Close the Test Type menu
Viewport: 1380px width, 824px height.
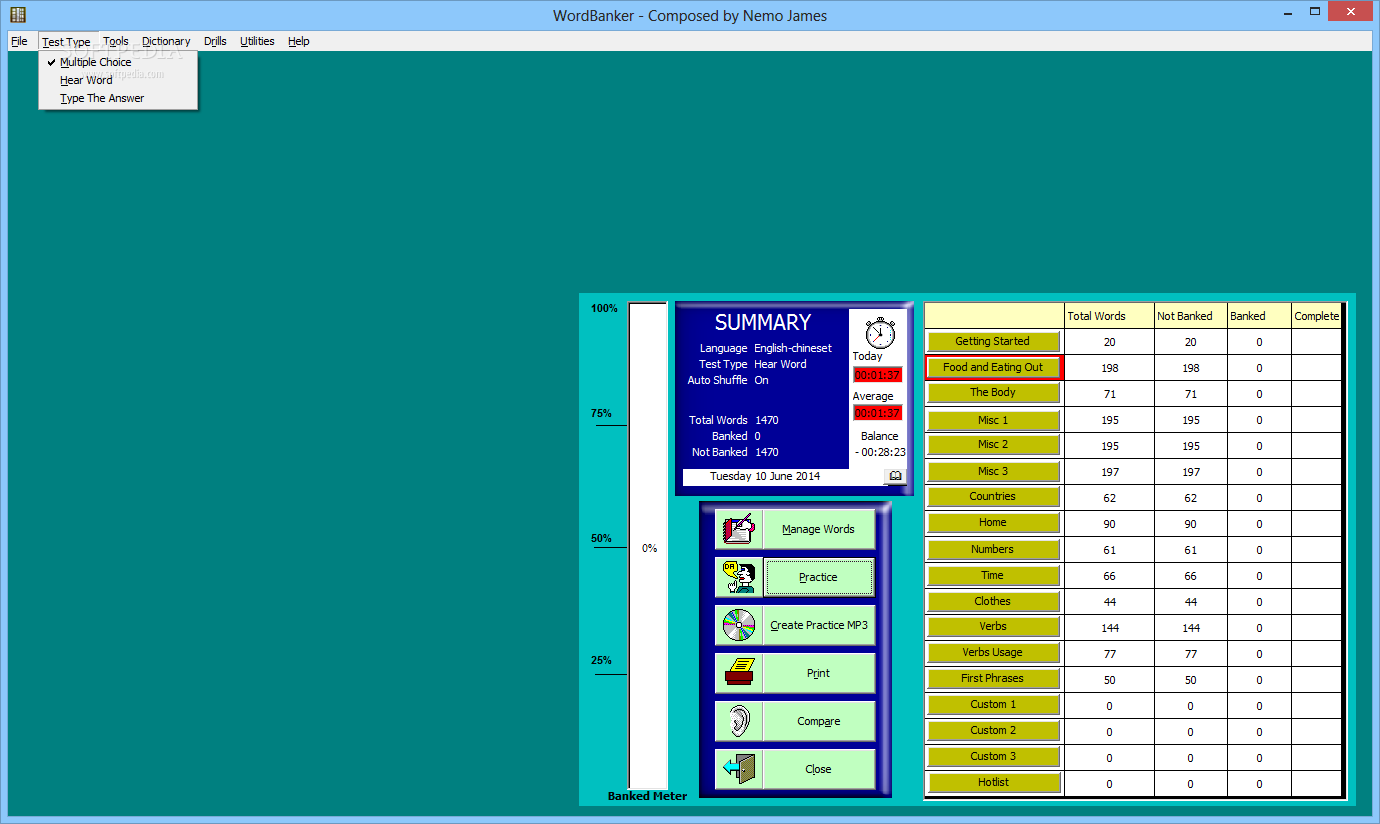point(66,42)
